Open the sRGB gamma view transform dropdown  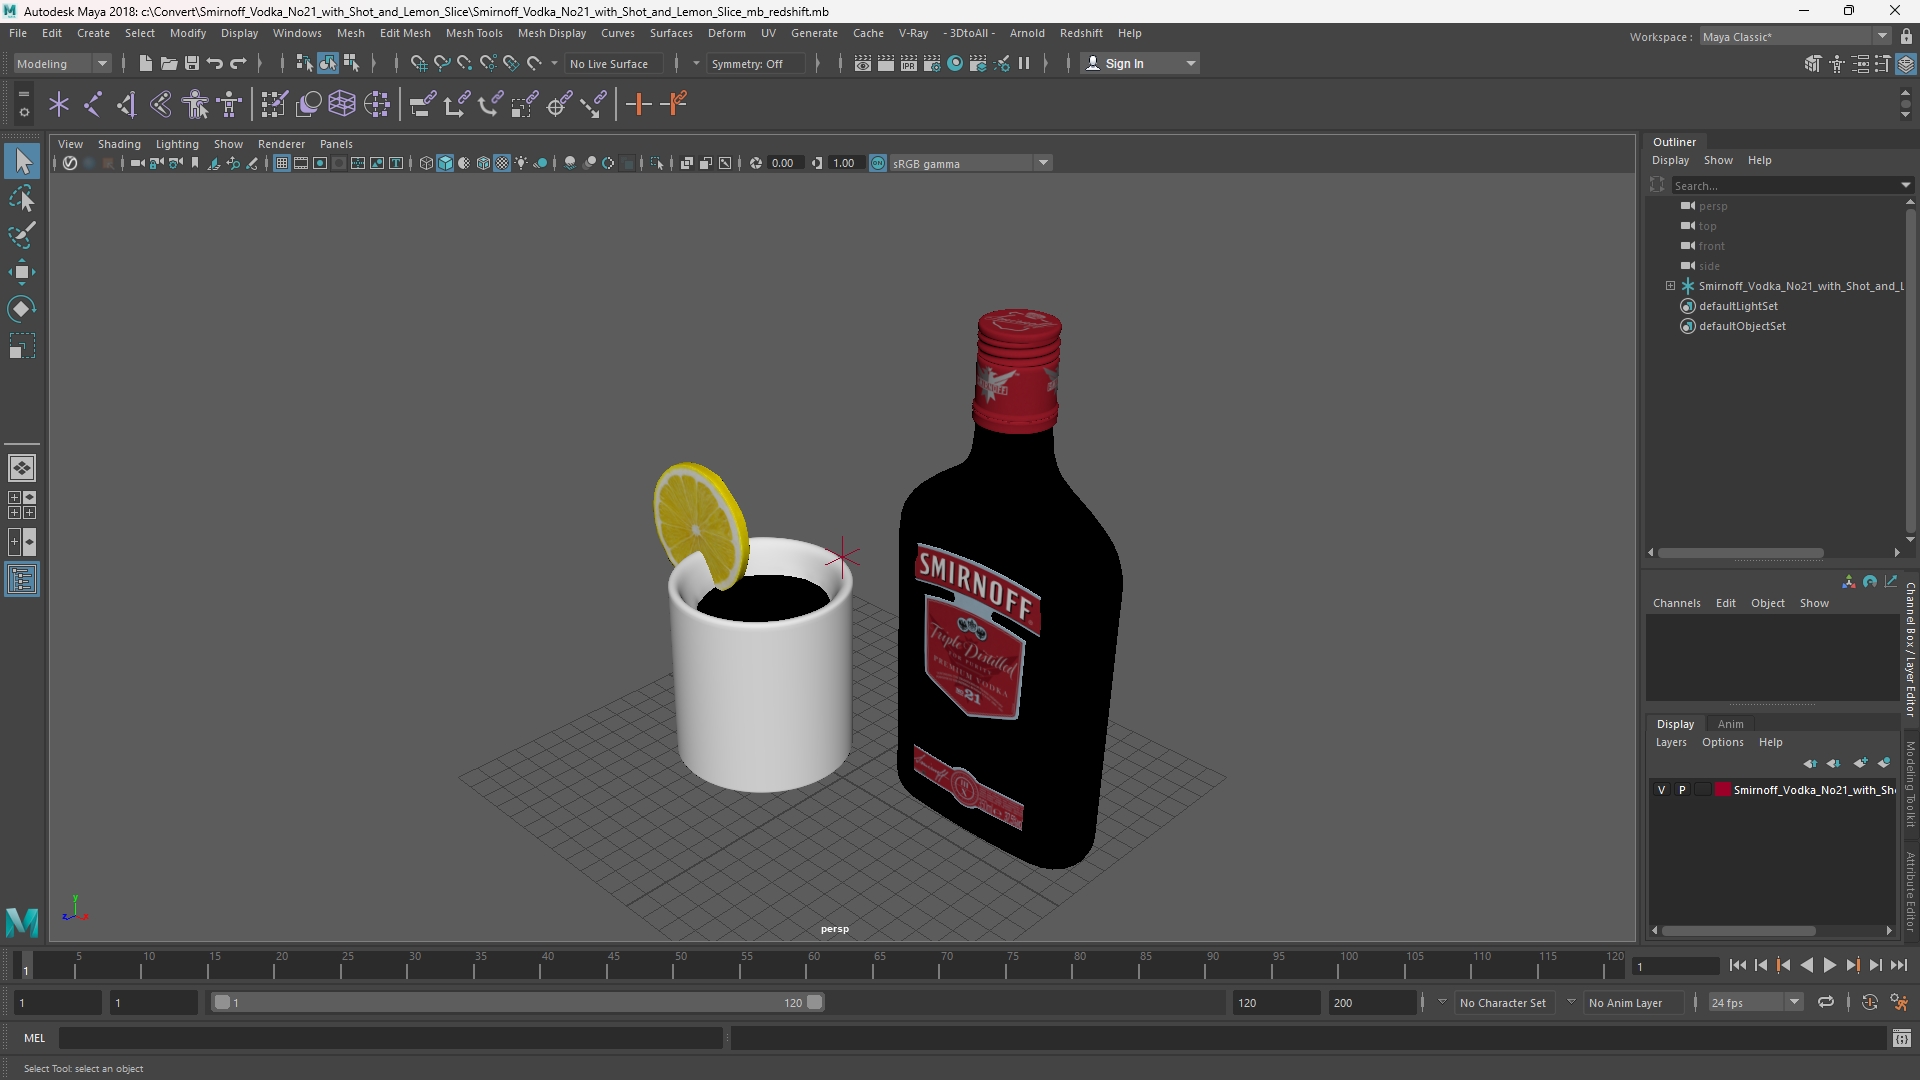pyautogui.click(x=971, y=163)
